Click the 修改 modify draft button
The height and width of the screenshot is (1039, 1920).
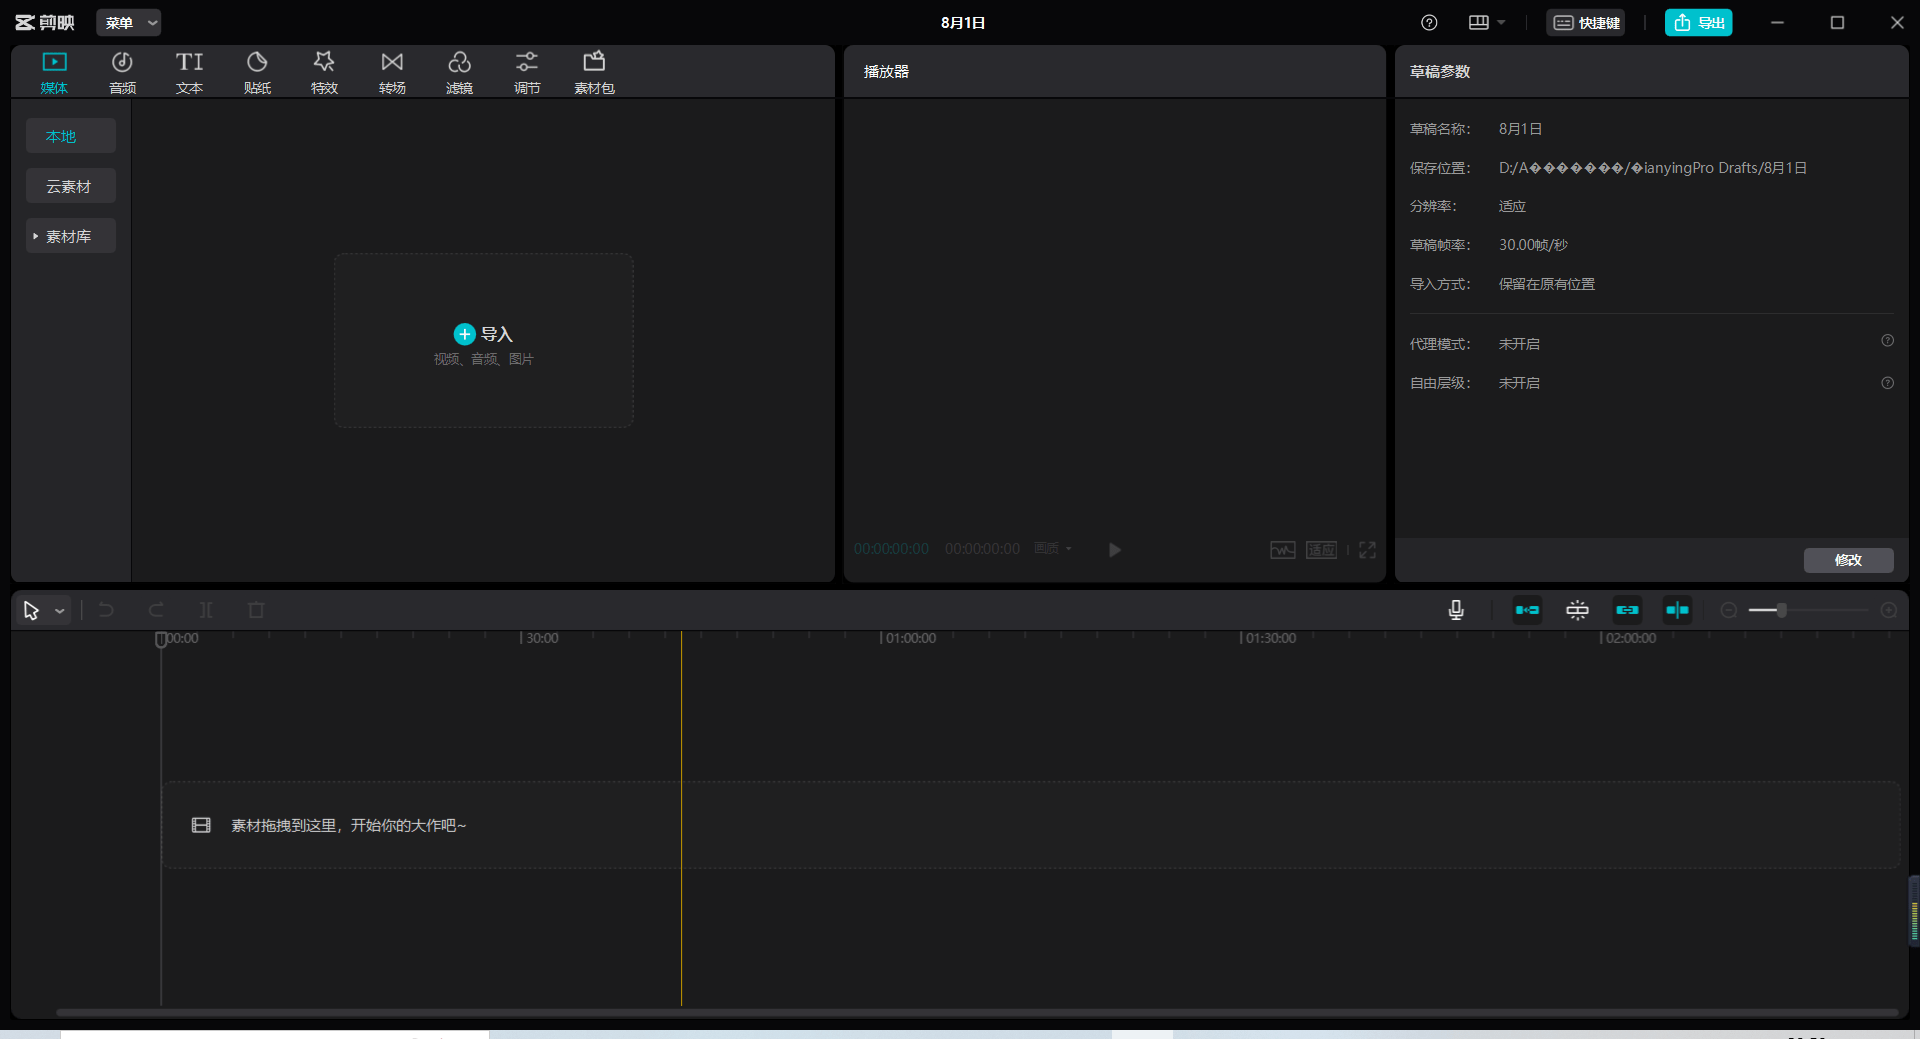coord(1848,560)
